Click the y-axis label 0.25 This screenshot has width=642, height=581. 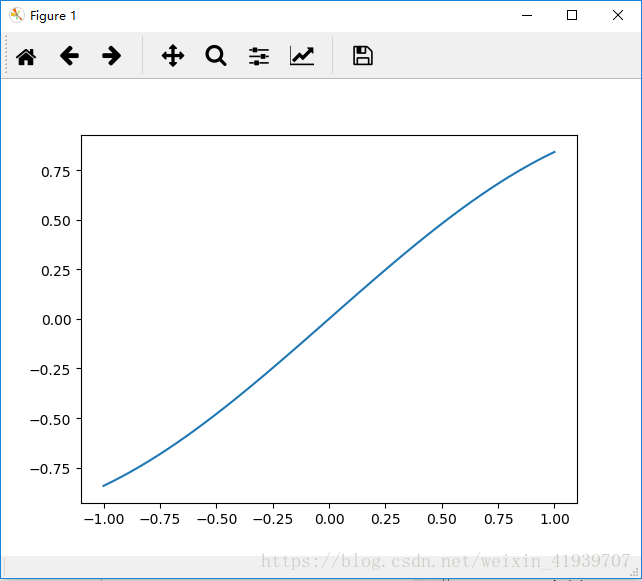[56, 271]
